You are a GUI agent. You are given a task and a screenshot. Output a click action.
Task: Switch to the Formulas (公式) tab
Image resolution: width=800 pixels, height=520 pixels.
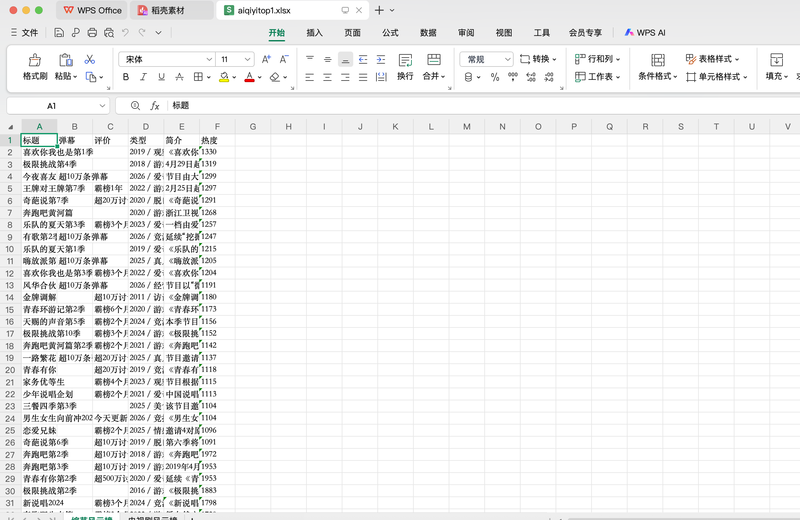[x=390, y=33]
